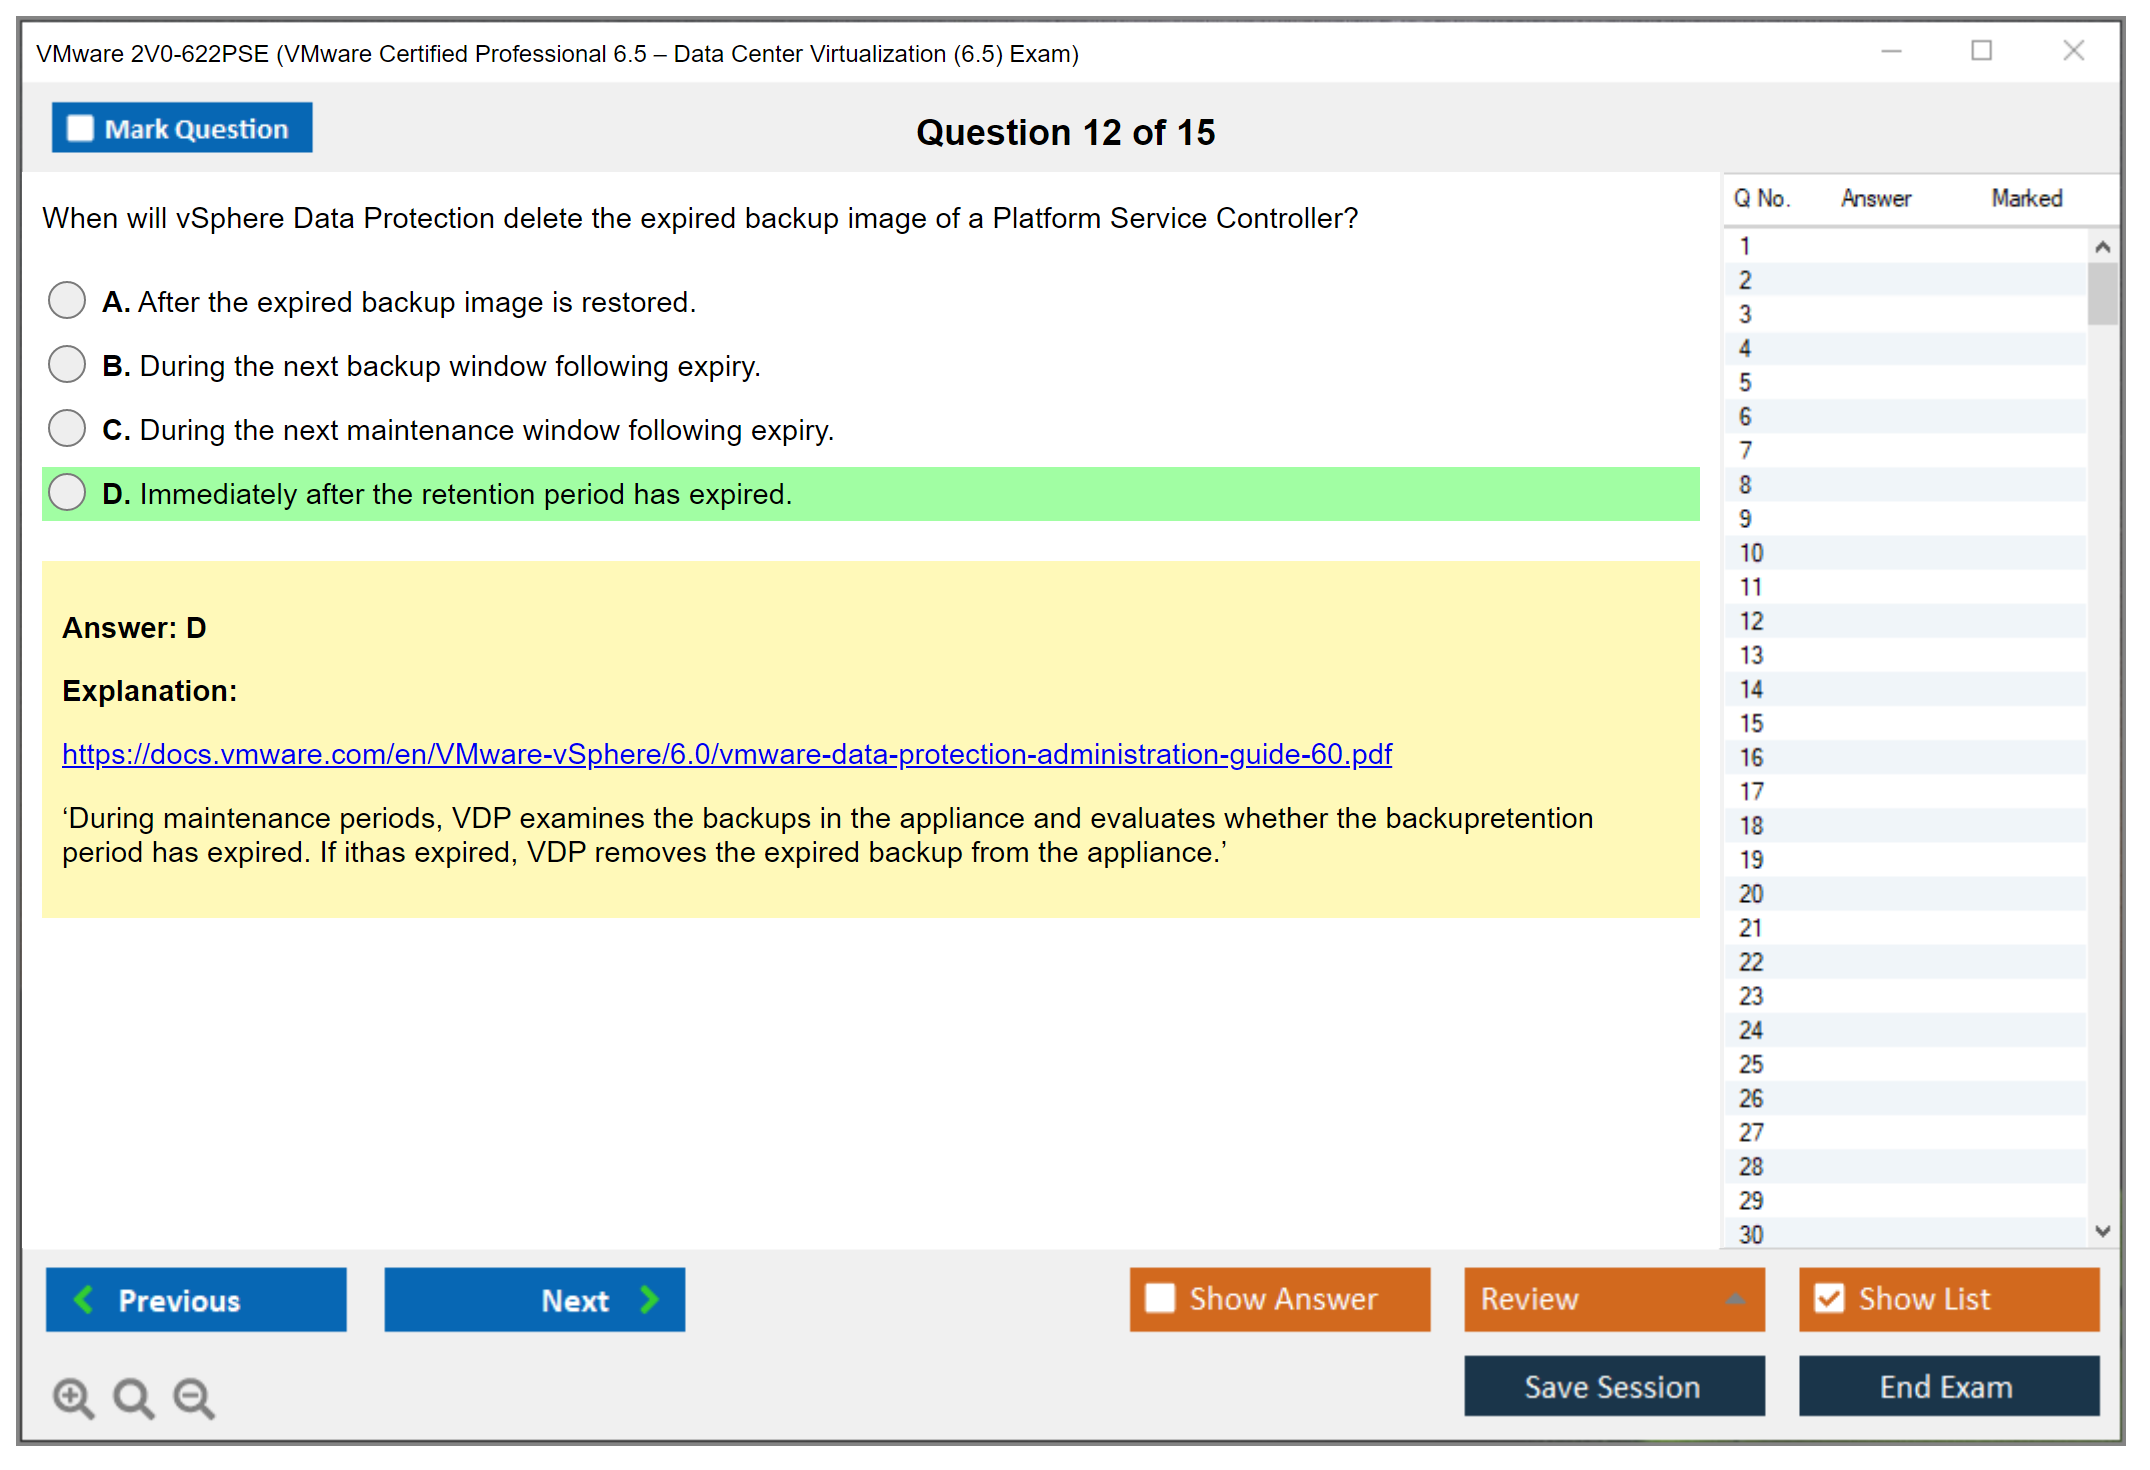Select answer option A radio button
The image size is (2150, 1470).
(67, 300)
